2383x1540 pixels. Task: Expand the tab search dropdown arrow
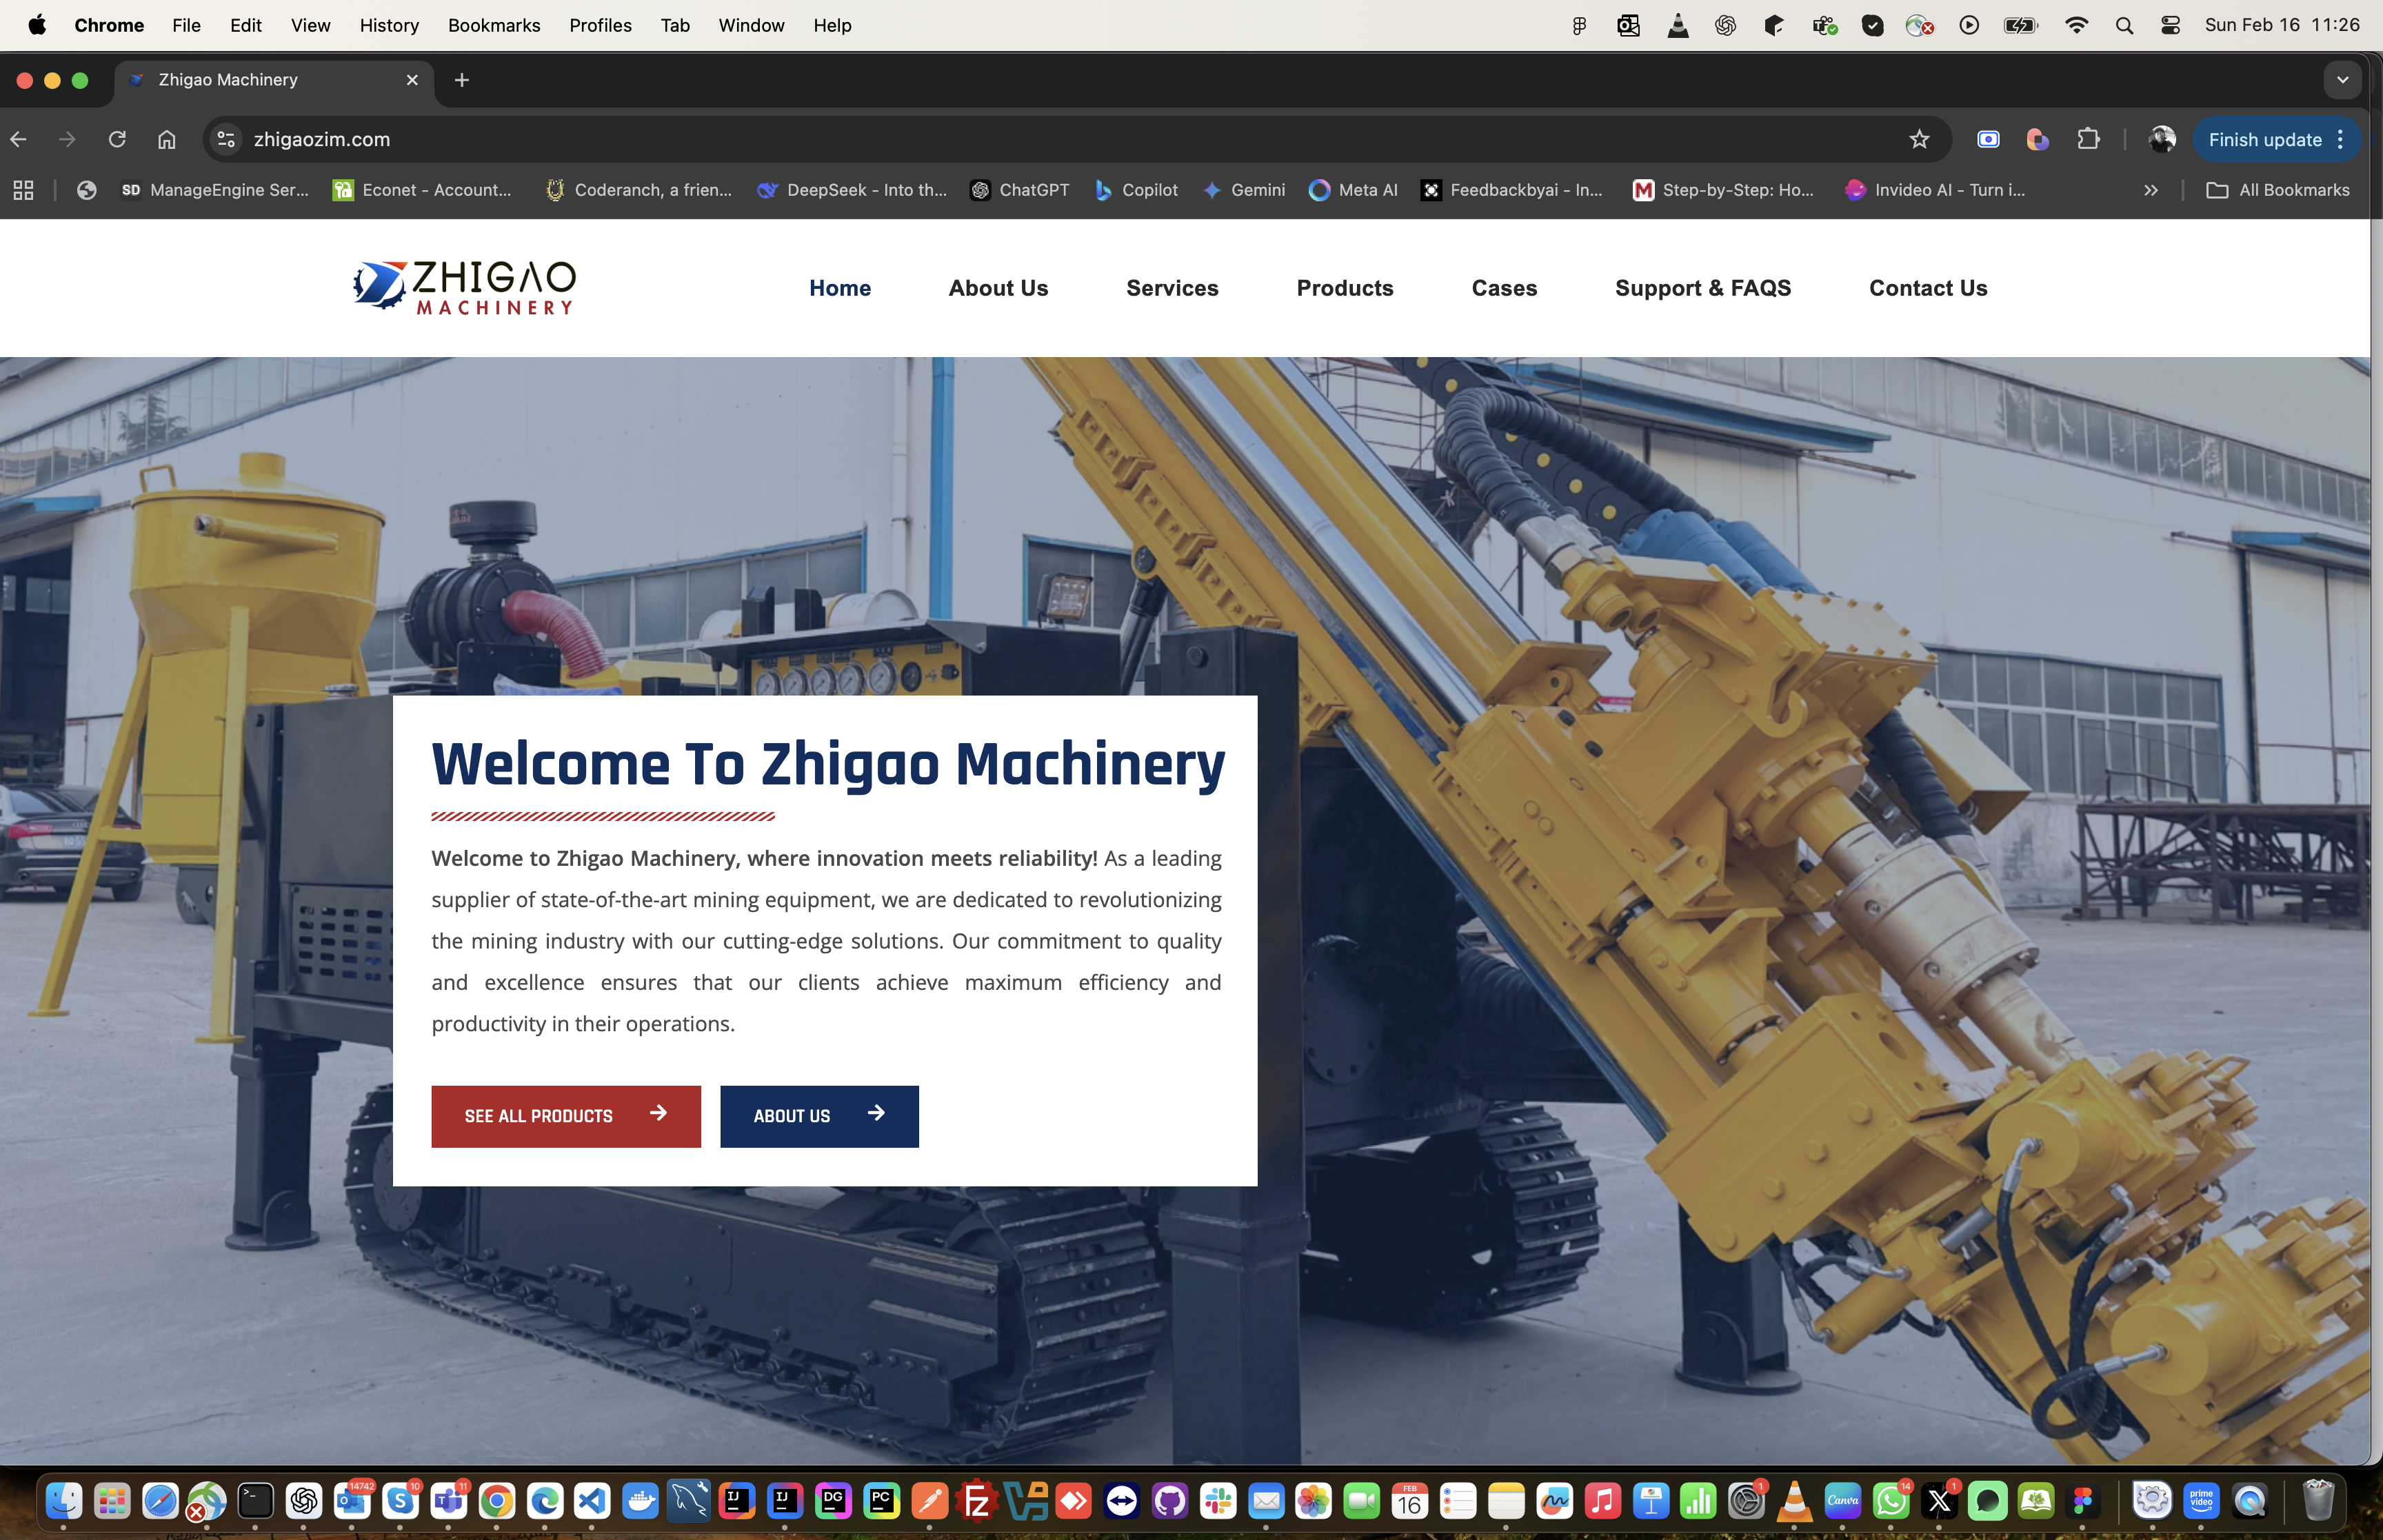[2342, 80]
